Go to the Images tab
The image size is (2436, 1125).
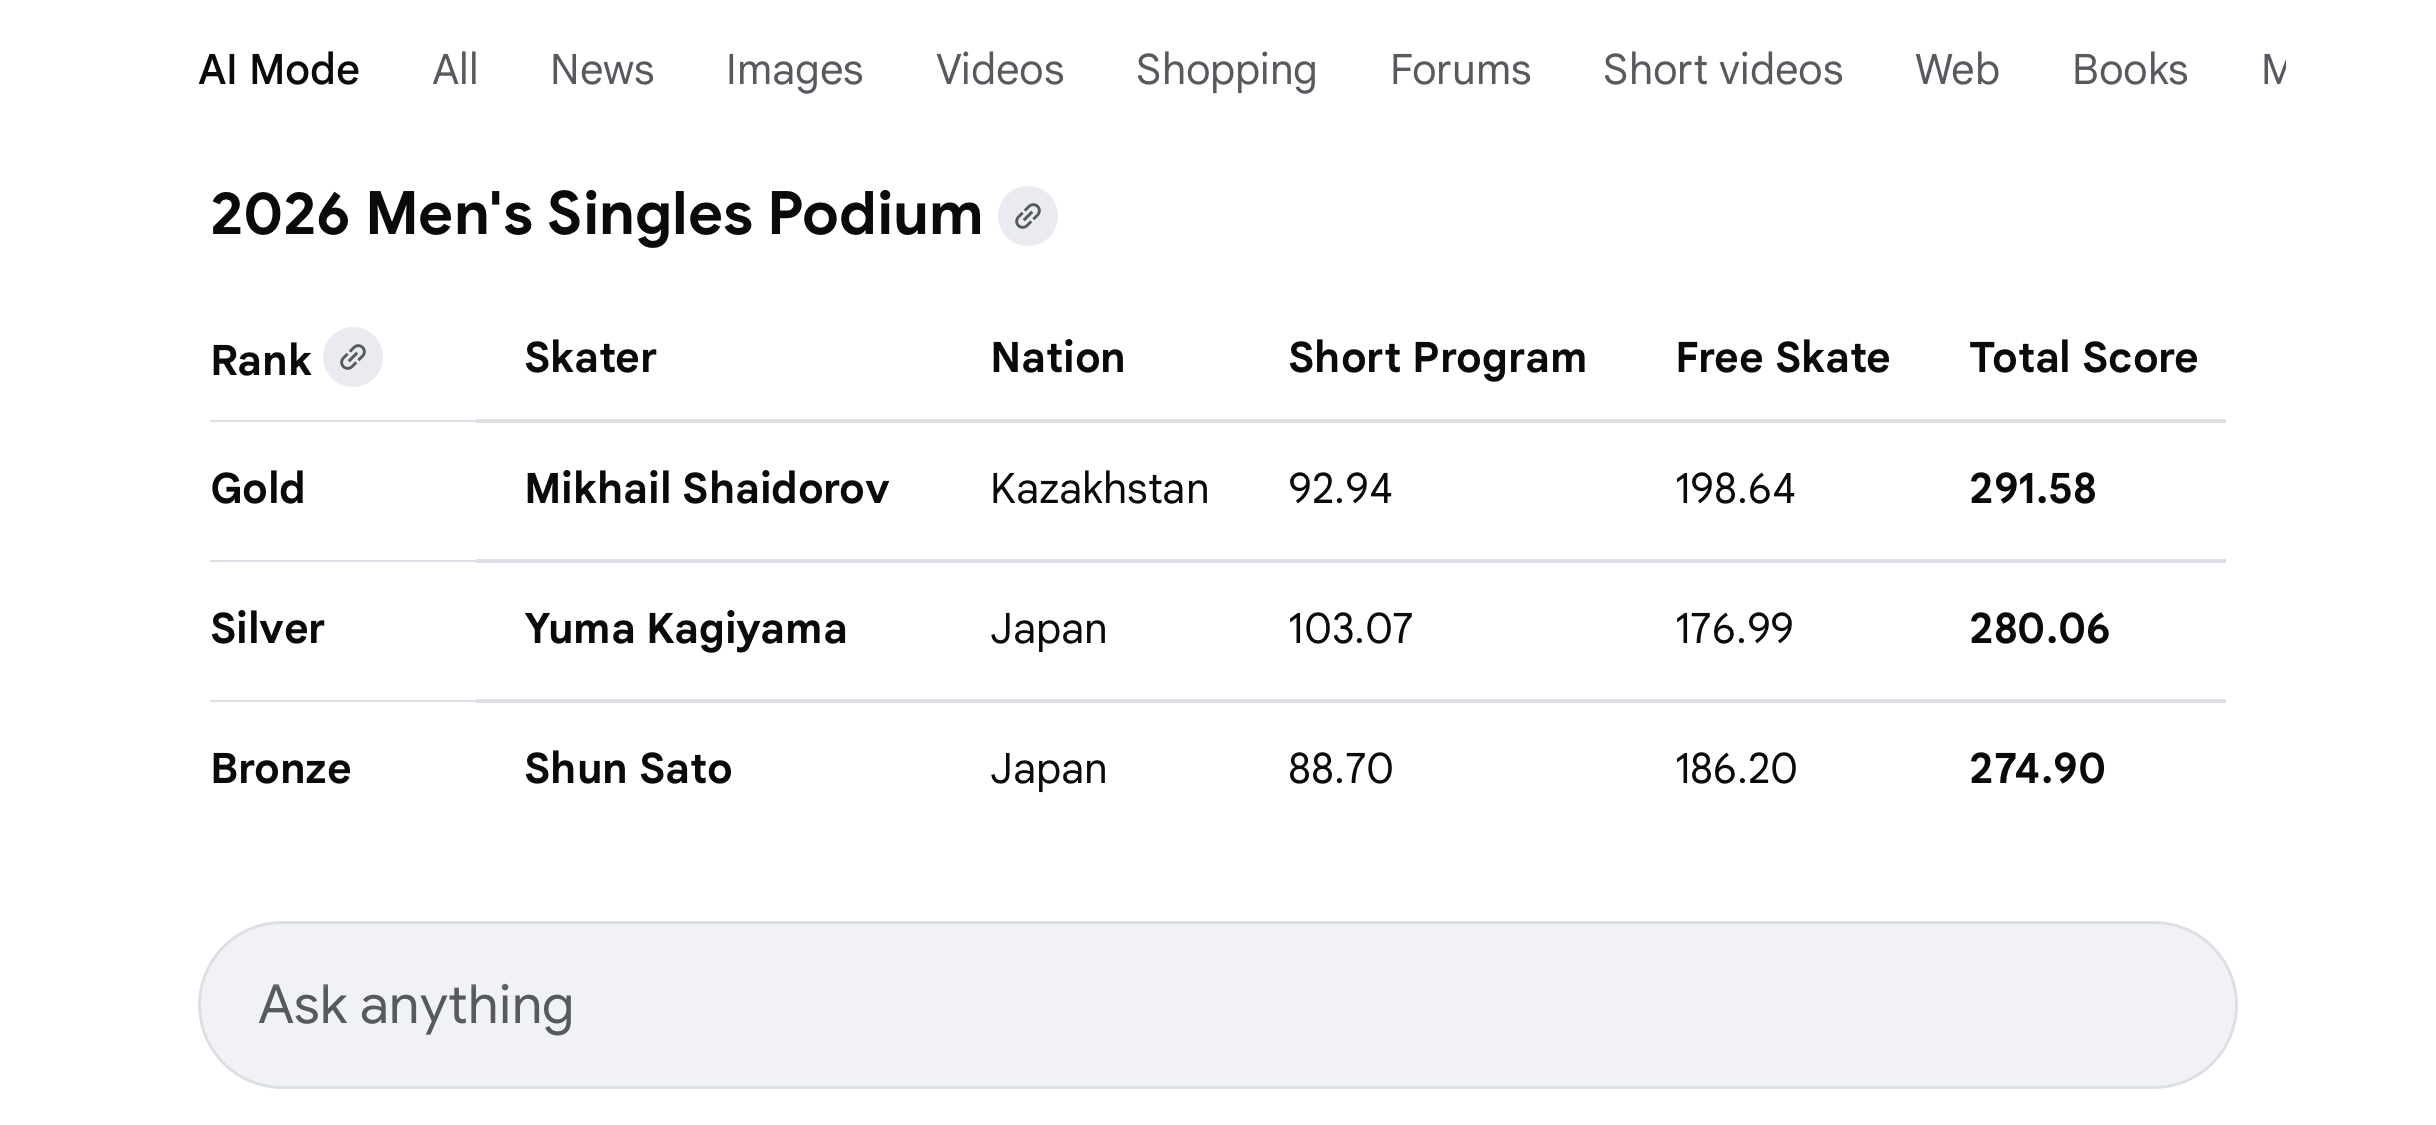tap(794, 70)
